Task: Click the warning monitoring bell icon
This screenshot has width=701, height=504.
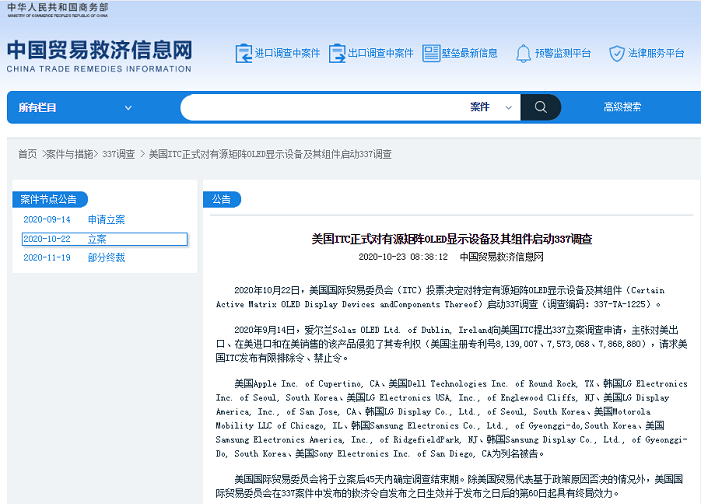Action: tap(523, 54)
